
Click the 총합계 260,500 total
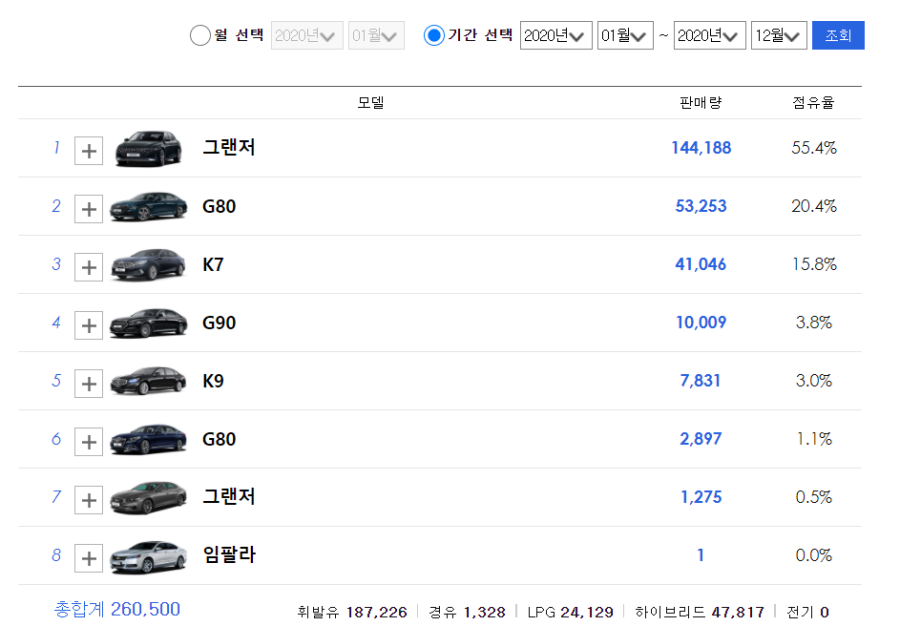[117, 609]
